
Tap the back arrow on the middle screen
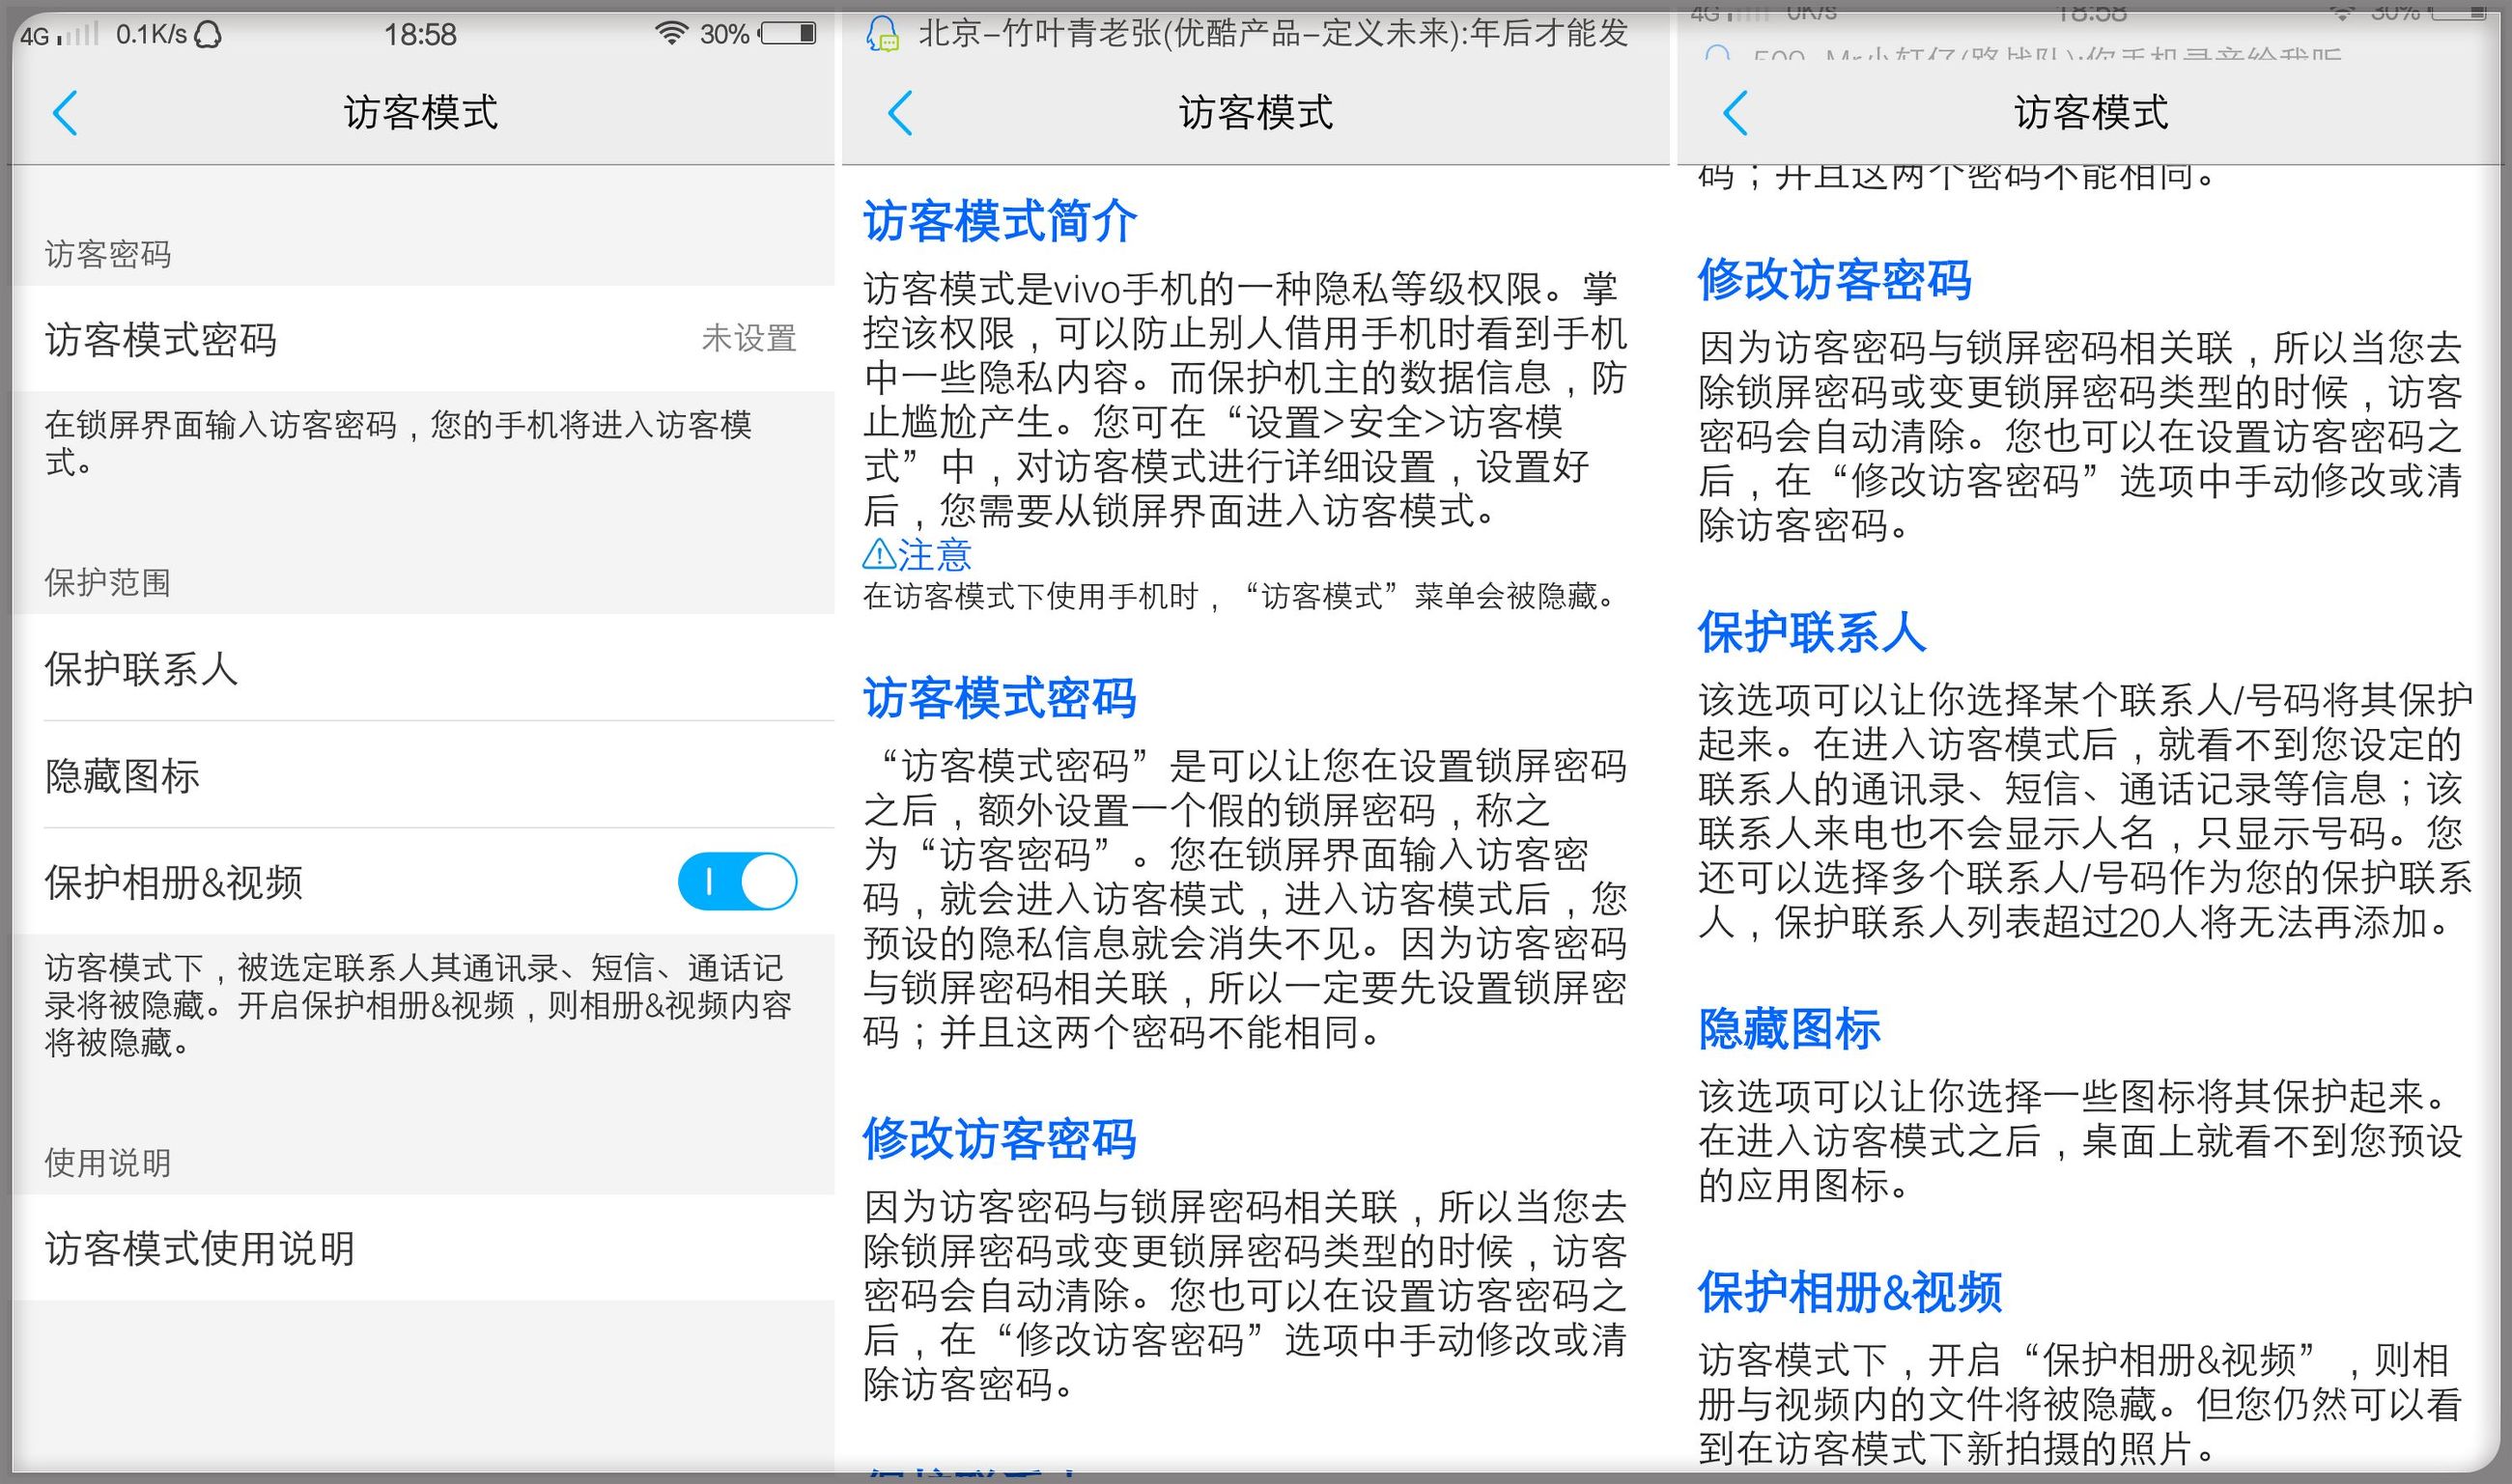pos(901,113)
